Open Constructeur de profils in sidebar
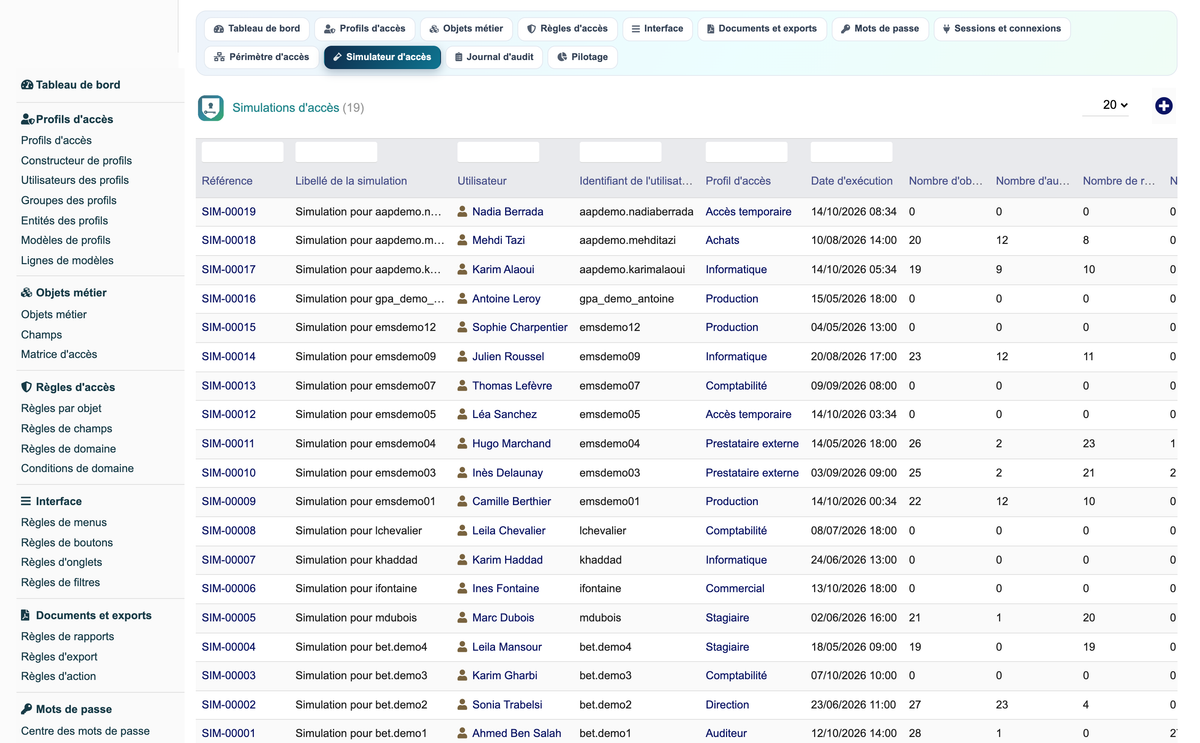Image resolution: width=1200 pixels, height=743 pixels. (76, 161)
